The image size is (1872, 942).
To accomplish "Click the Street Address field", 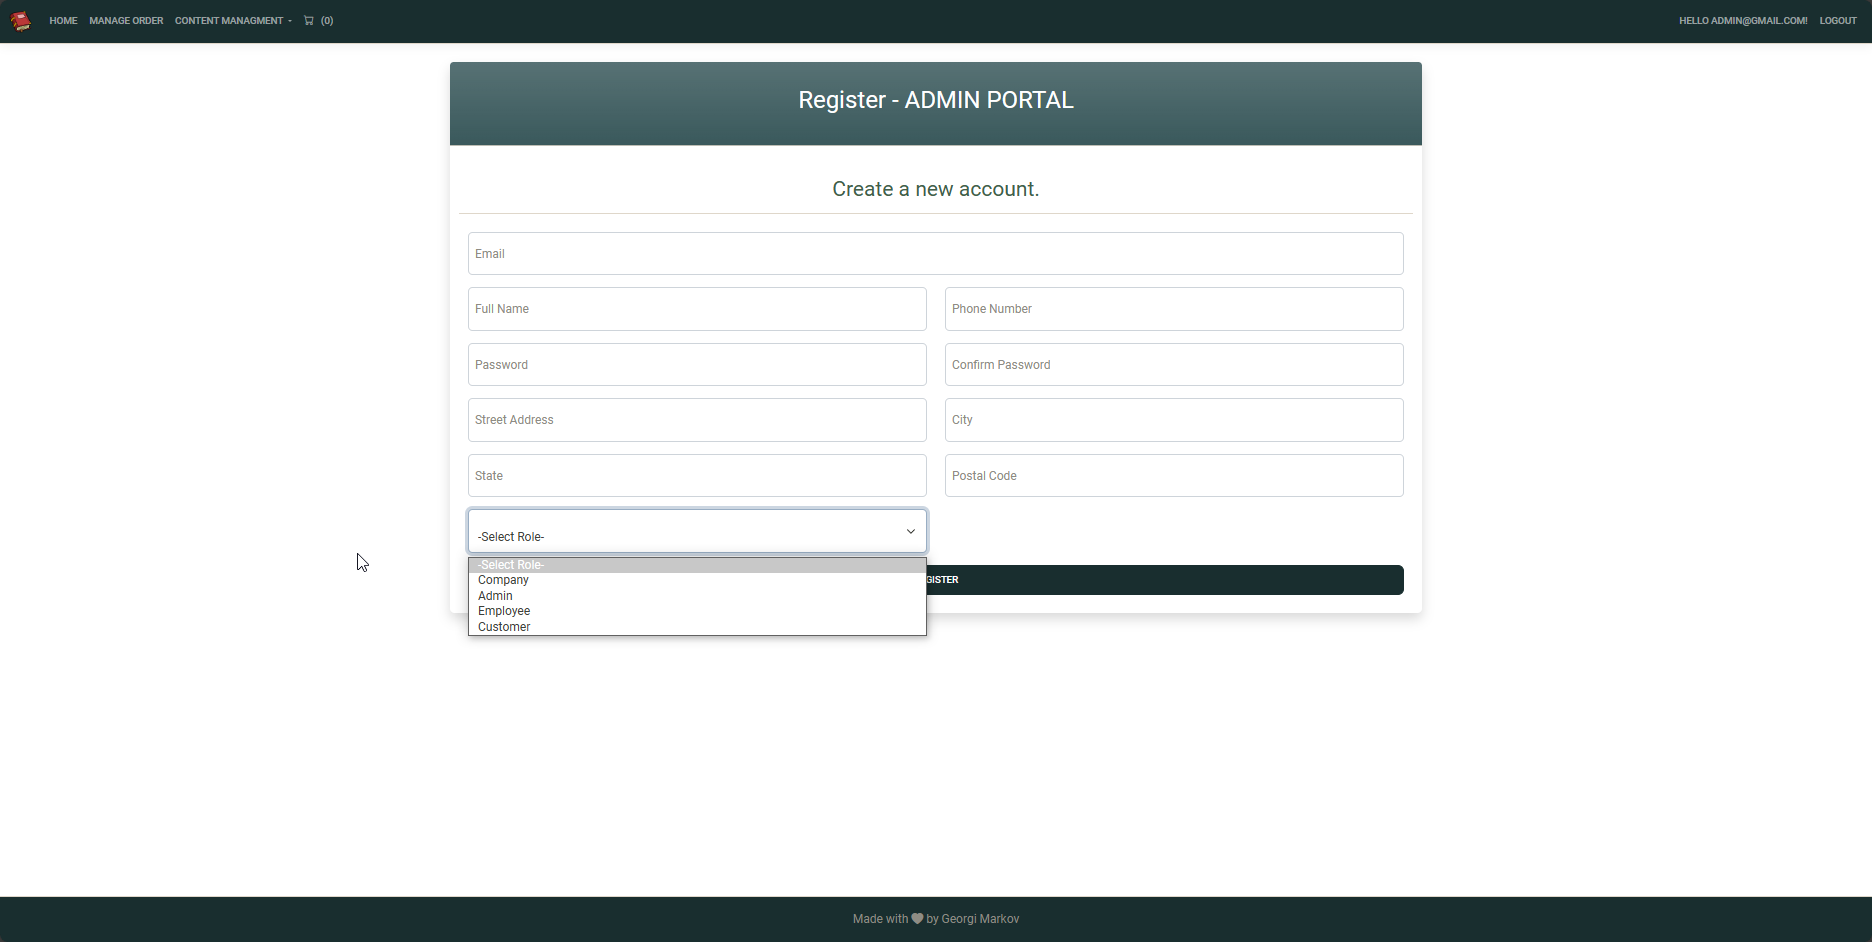I will [x=697, y=420].
